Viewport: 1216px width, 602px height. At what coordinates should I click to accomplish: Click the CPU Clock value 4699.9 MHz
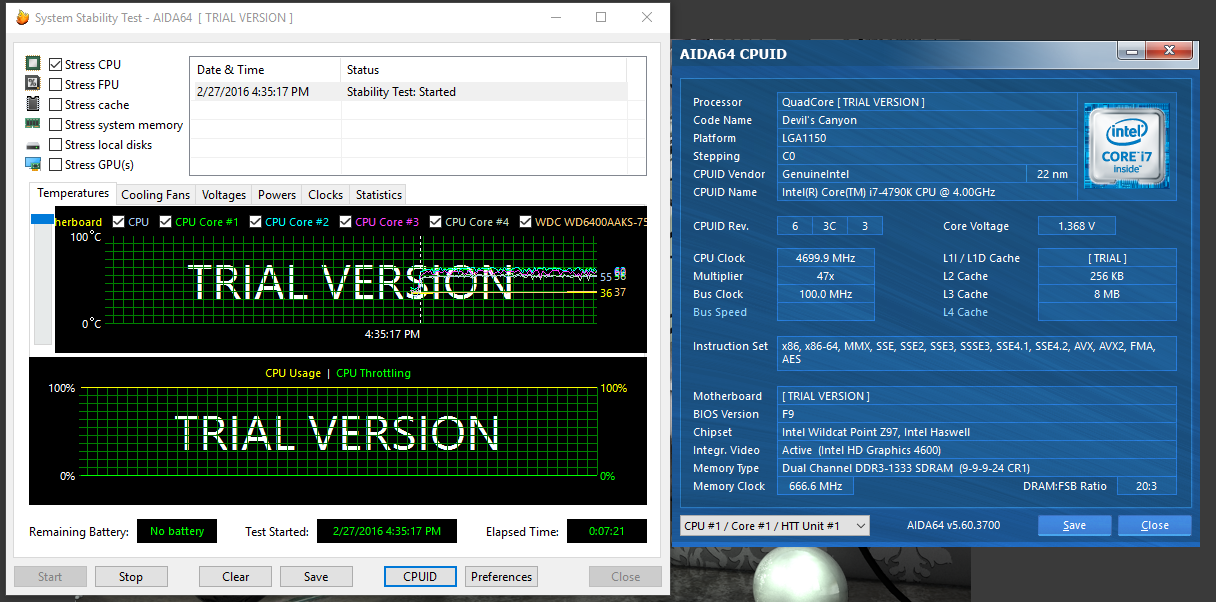826,258
